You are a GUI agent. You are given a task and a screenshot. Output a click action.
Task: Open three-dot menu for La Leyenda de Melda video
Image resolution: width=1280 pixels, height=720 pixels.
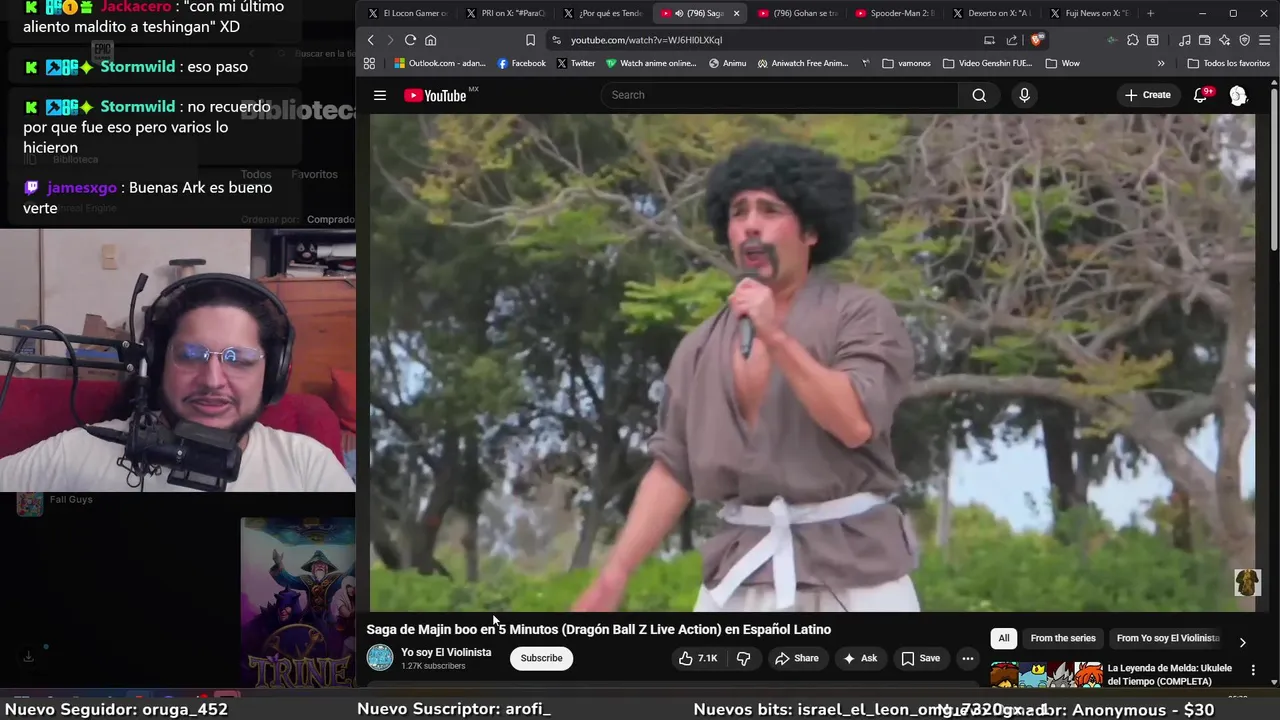1254,670
